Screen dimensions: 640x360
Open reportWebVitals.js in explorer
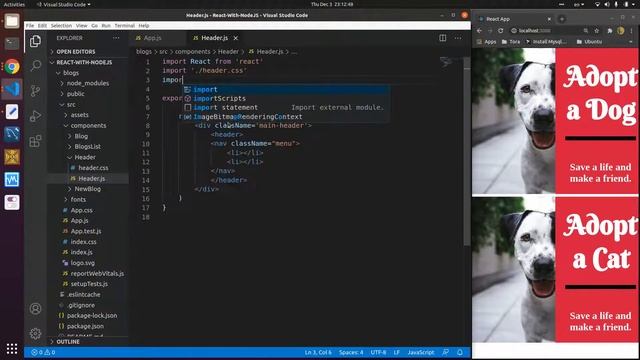point(97,273)
